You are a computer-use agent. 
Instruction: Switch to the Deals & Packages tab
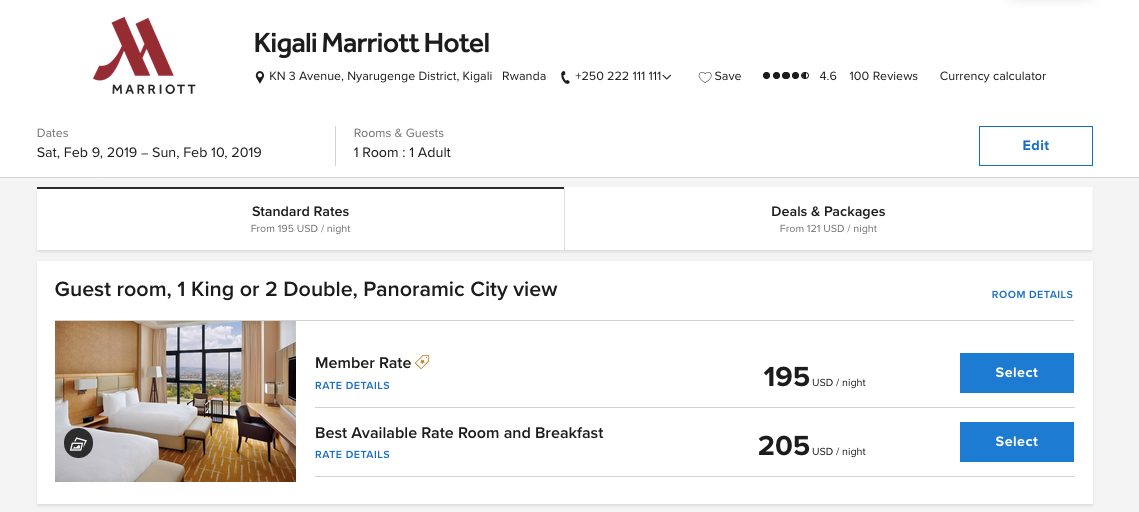pyautogui.click(x=828, y=219)
